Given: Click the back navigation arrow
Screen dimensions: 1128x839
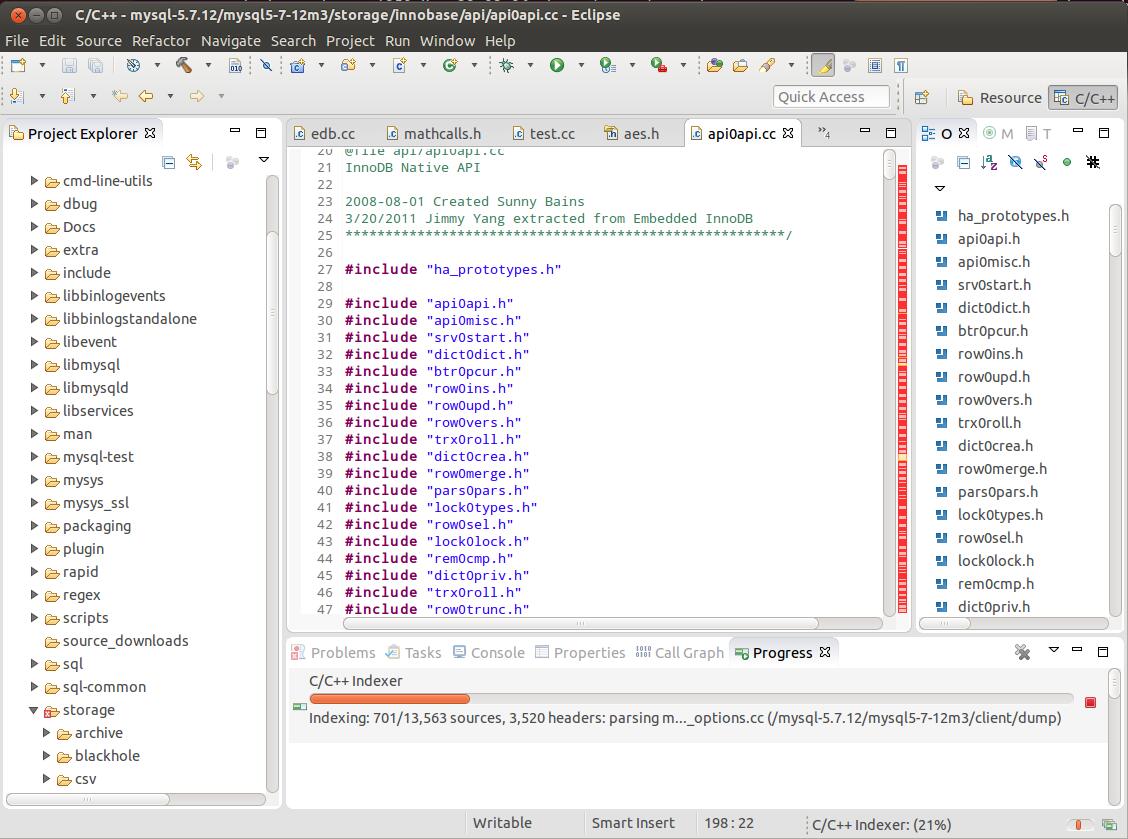Looking at the screenshot, I should coord(146,96).
